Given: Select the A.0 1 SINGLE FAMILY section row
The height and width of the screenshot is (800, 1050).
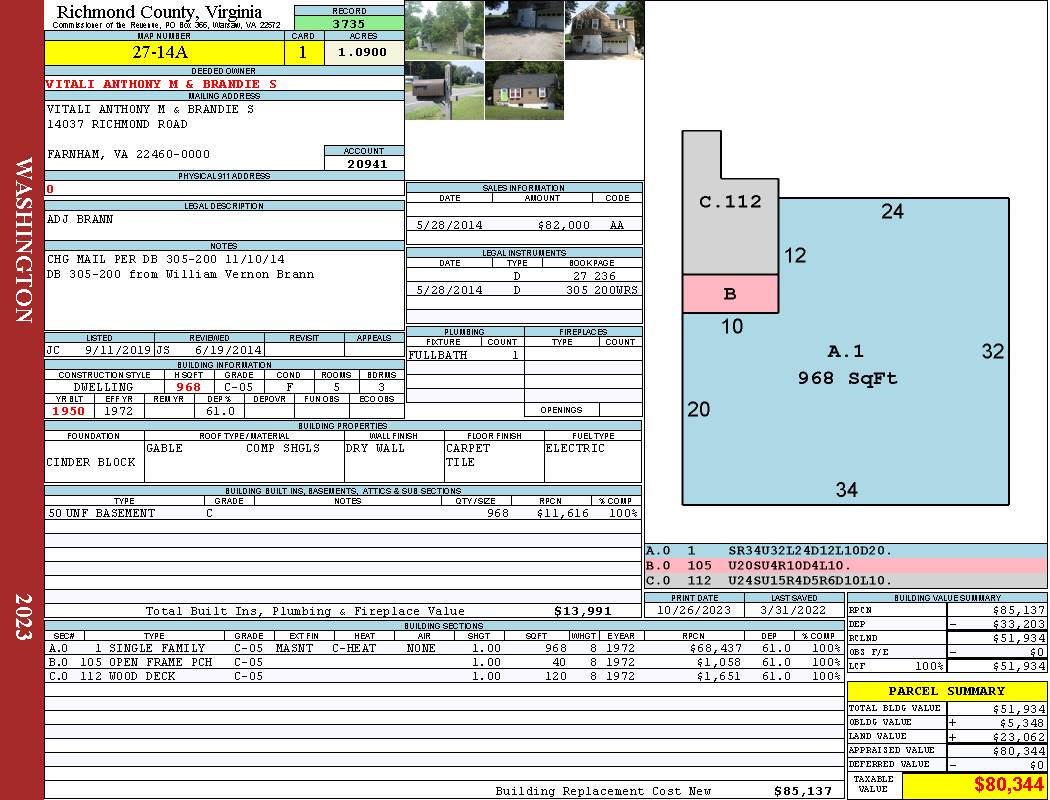Looking at the screenshot, I should [444, 648].
